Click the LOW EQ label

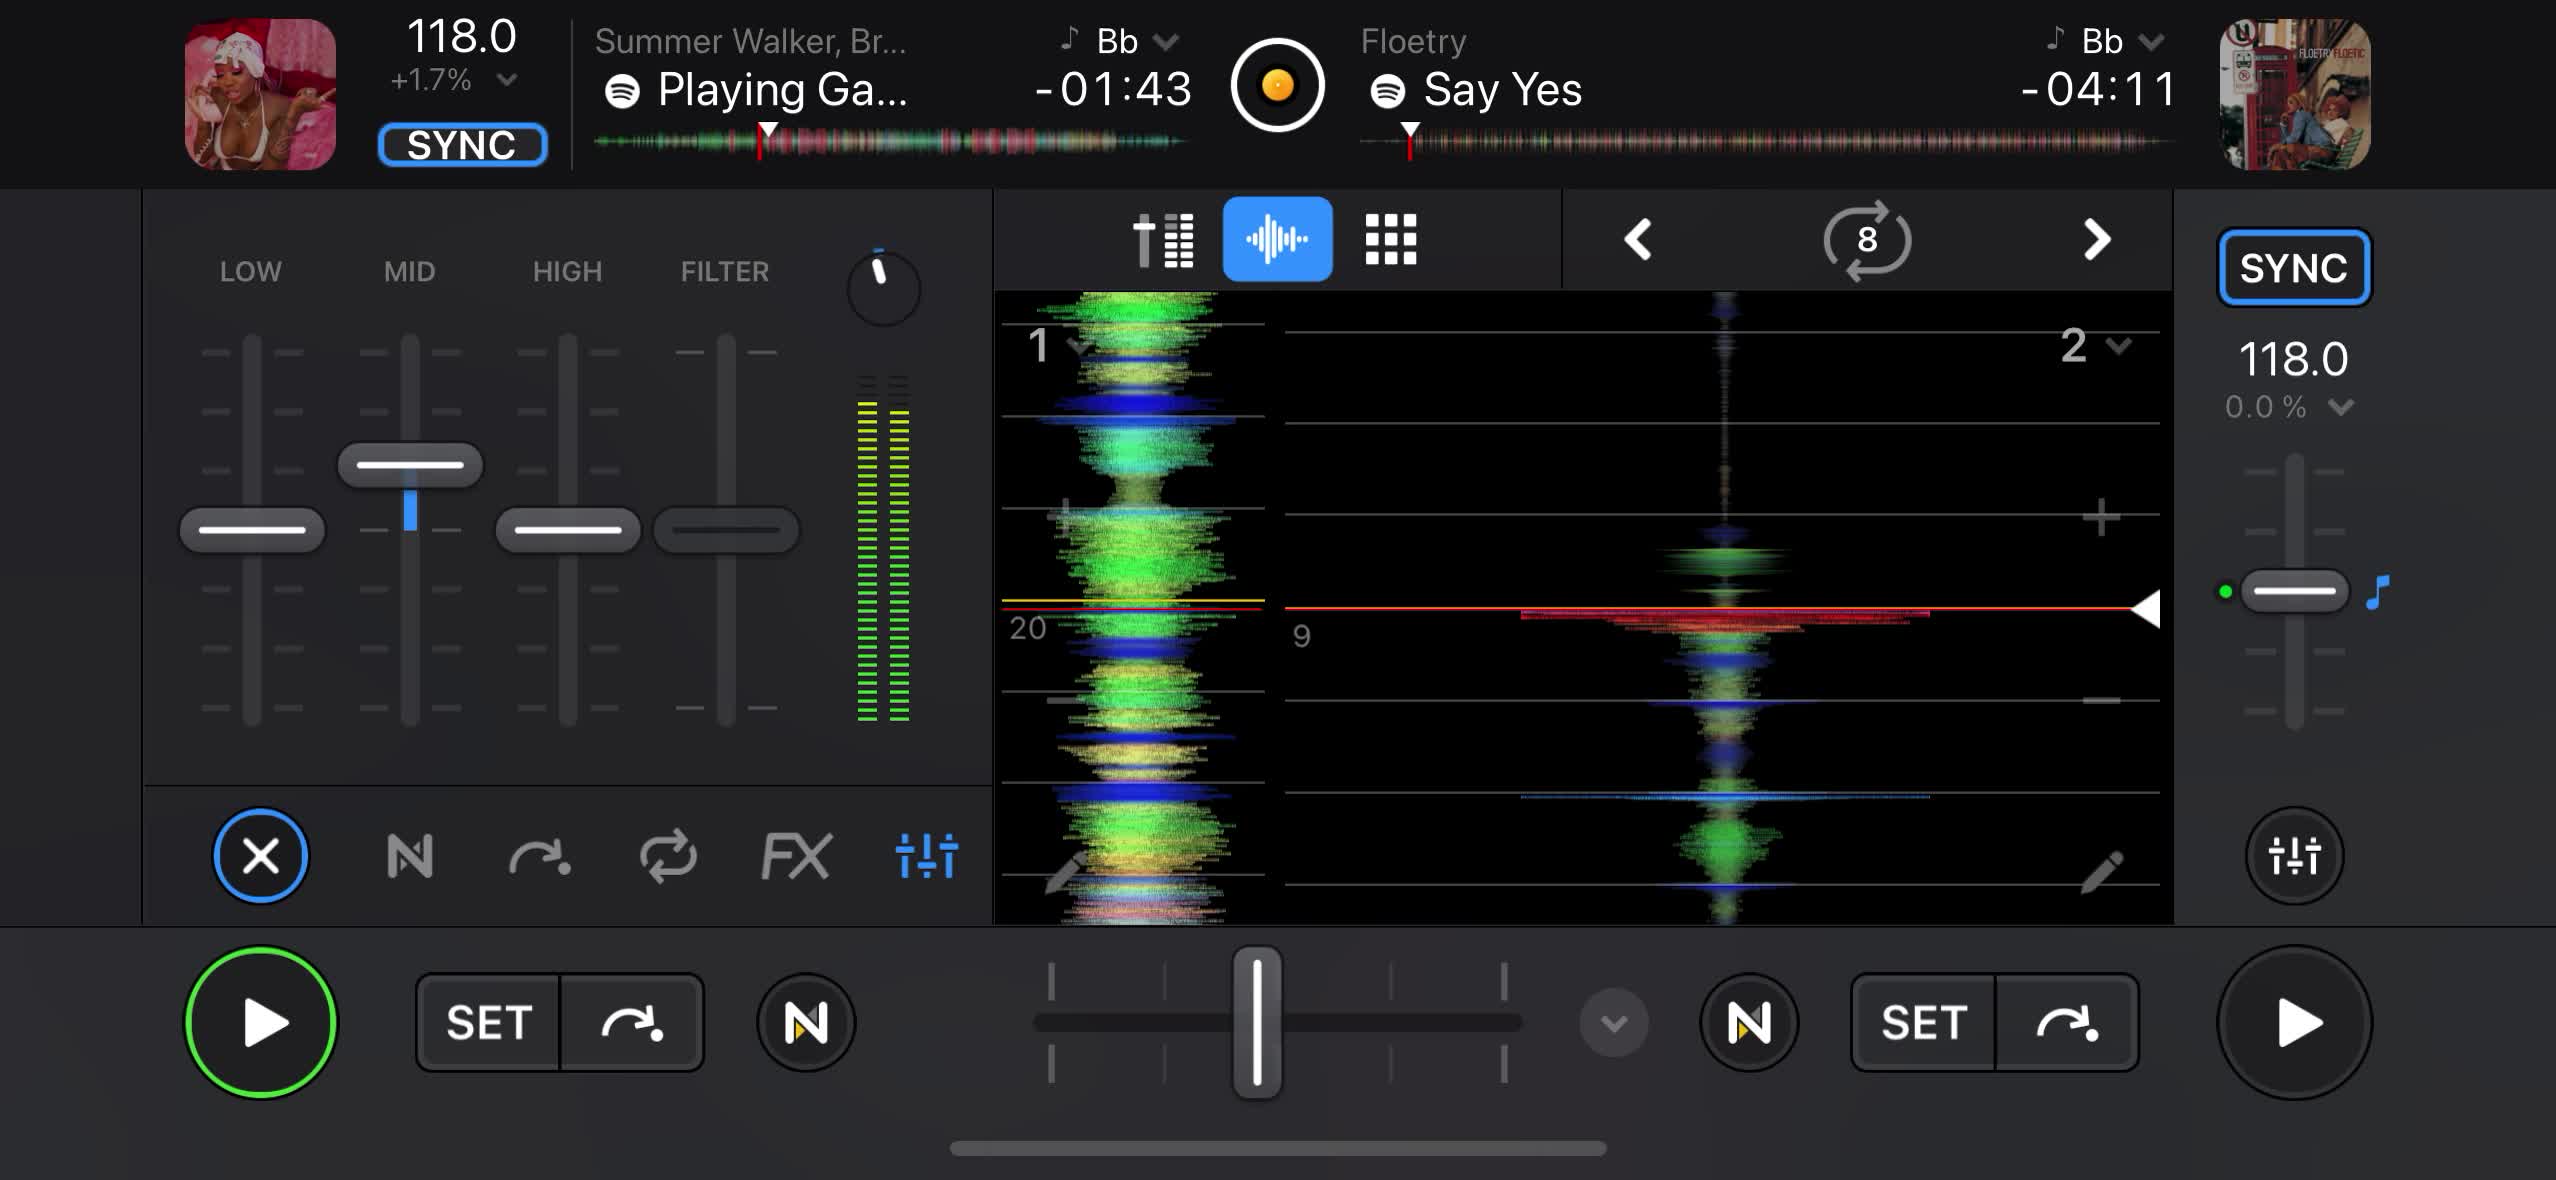[251, 272]
